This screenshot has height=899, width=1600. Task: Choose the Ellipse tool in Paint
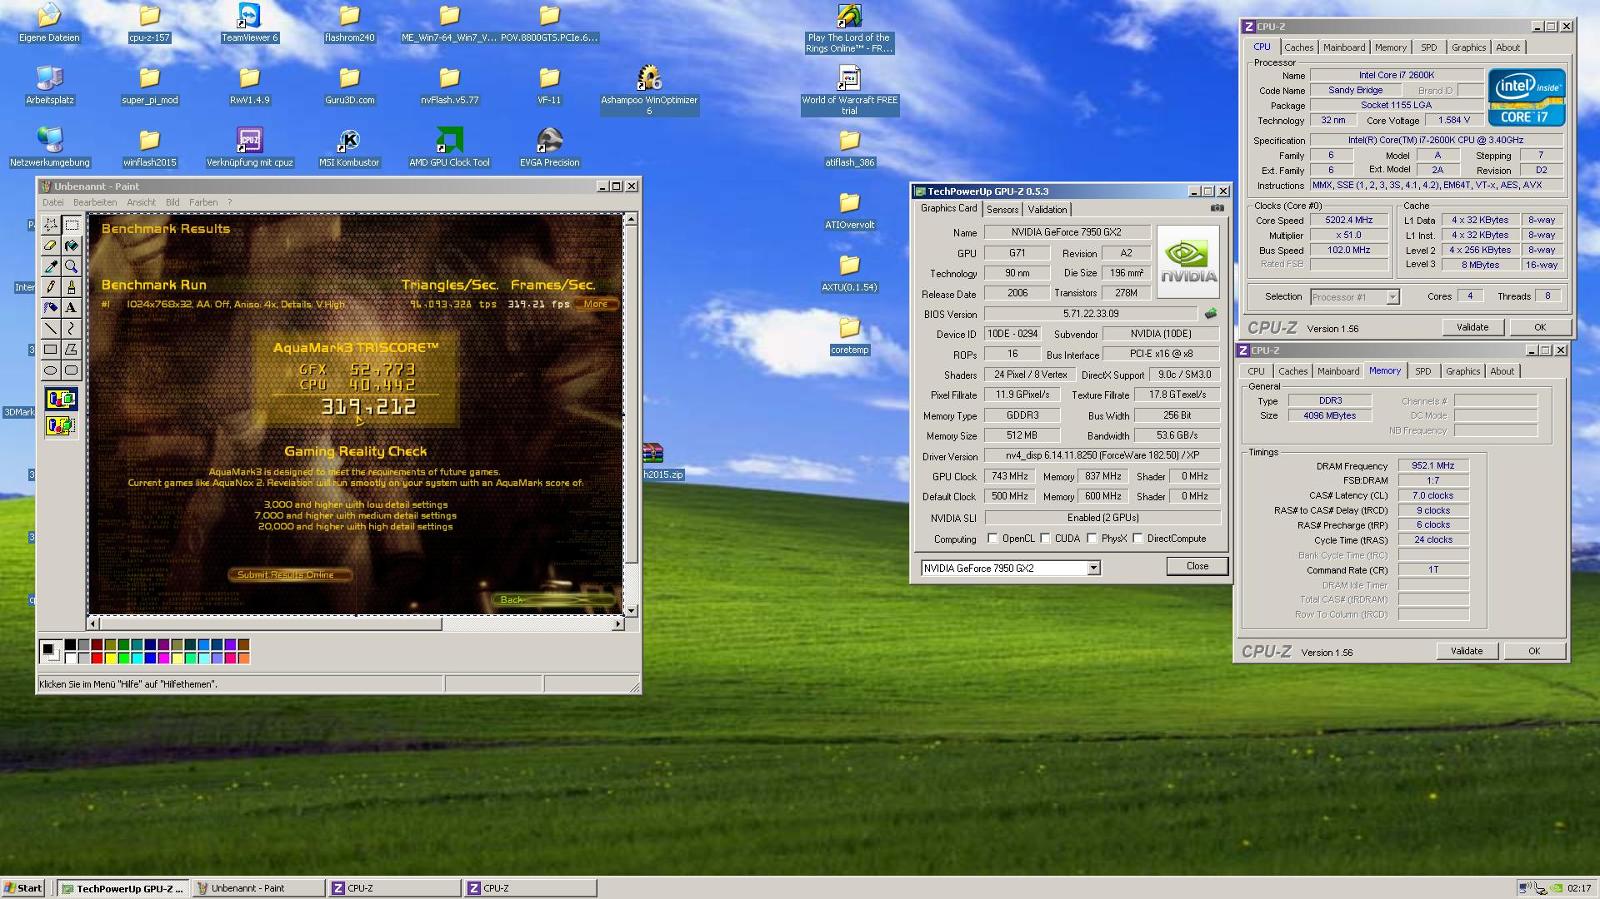click(x=50, y=370)
